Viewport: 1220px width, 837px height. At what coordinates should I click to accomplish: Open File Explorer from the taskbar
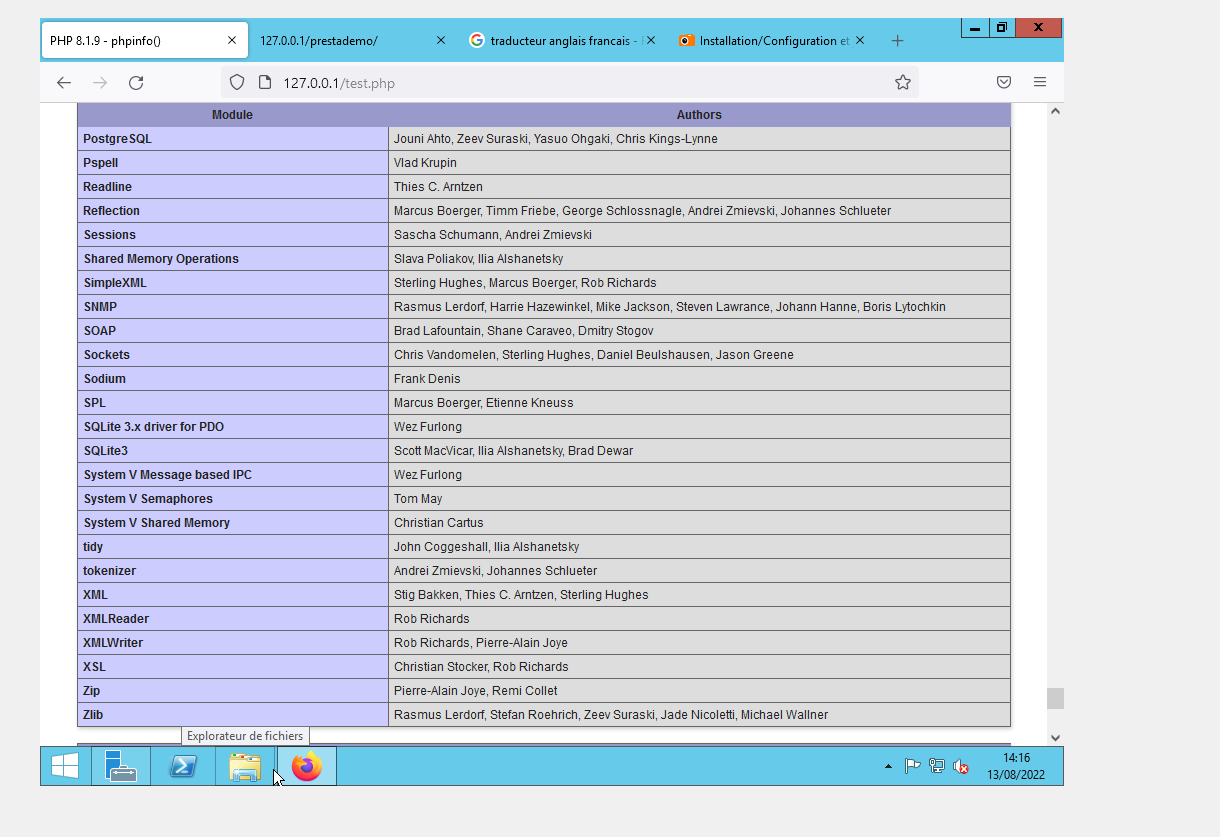[245, 766]
